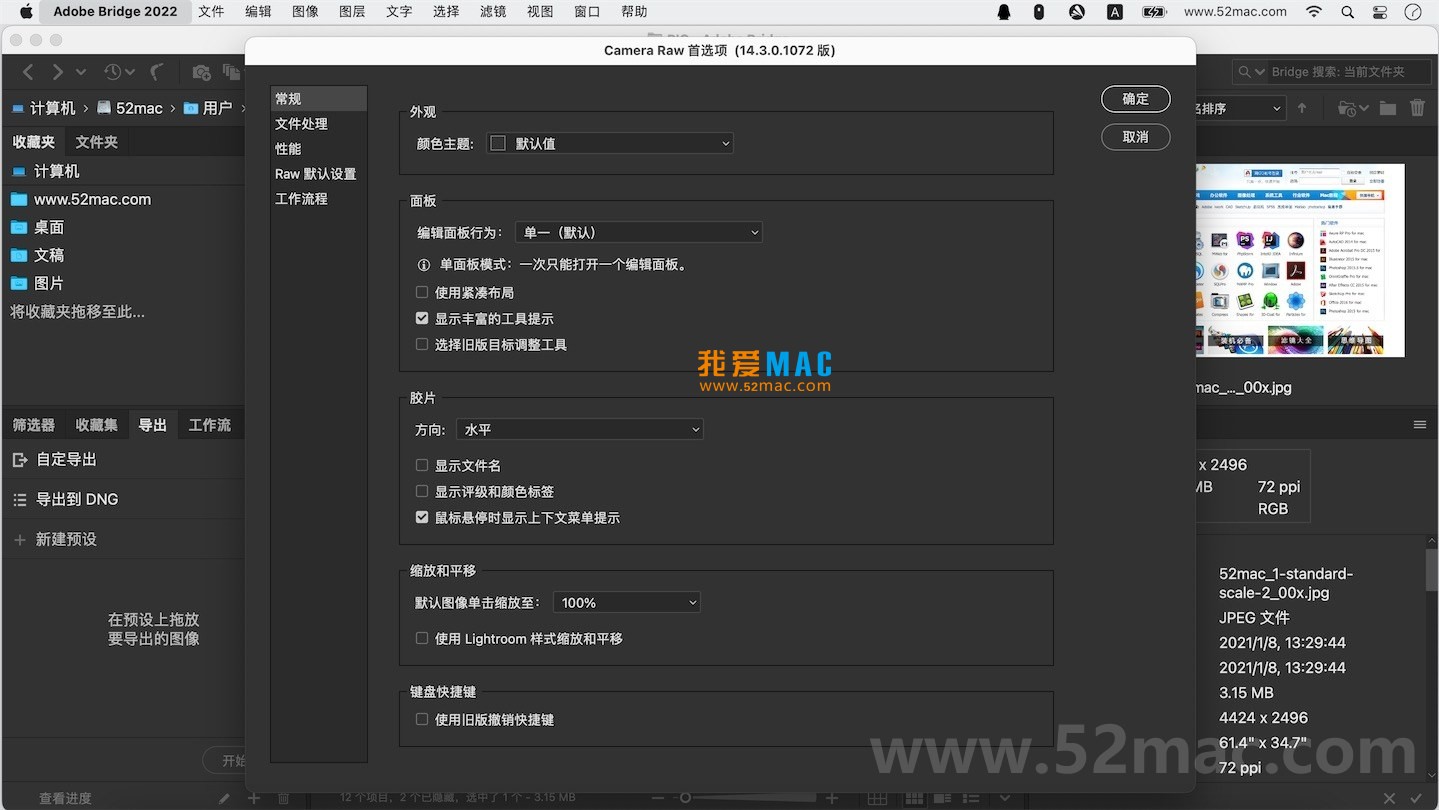Select the 52mac website thumbnail image
Screen dimensions: 1439x810
1300,260
